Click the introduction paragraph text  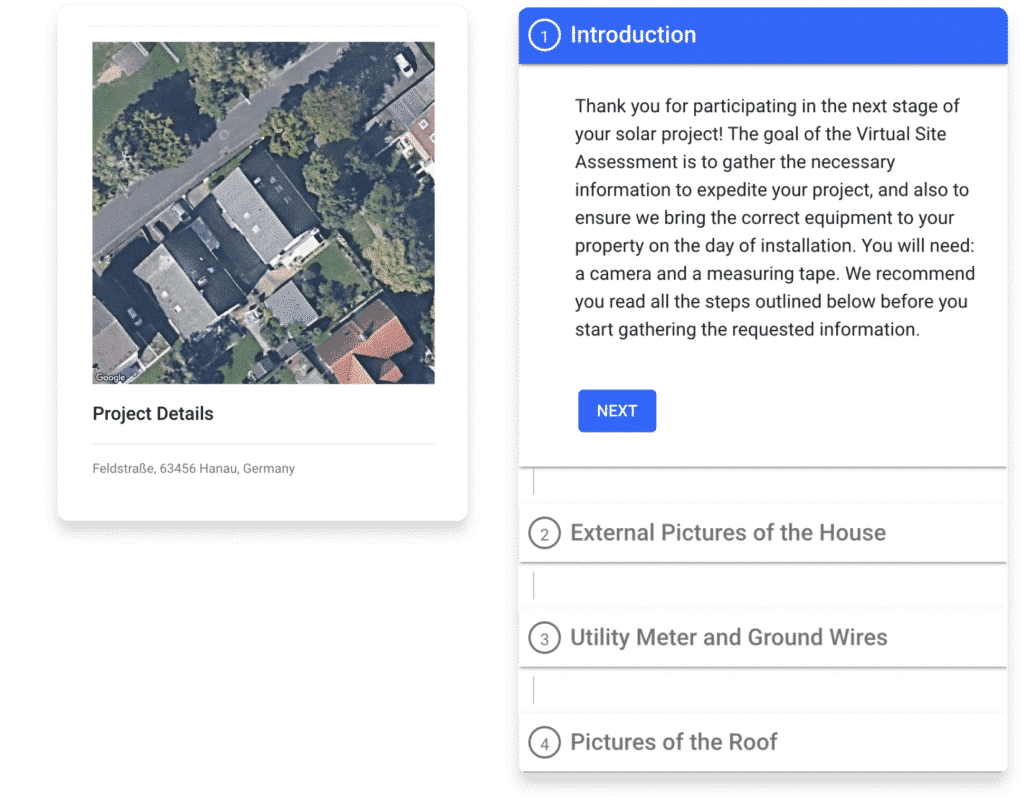click(x=775, y=217)
